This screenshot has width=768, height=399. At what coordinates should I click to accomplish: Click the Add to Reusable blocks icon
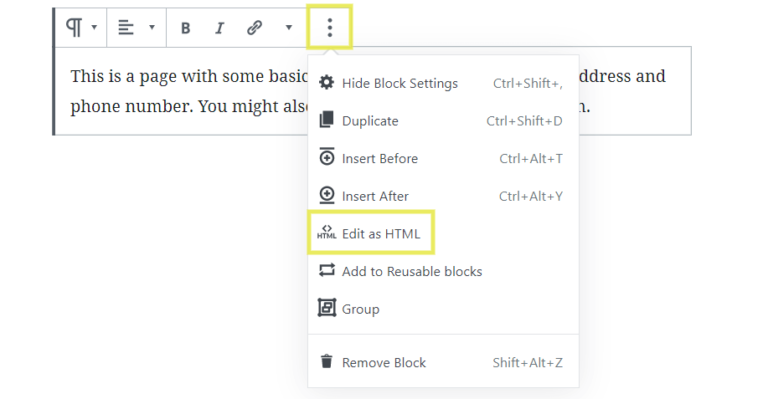click(x=327, y=270)
